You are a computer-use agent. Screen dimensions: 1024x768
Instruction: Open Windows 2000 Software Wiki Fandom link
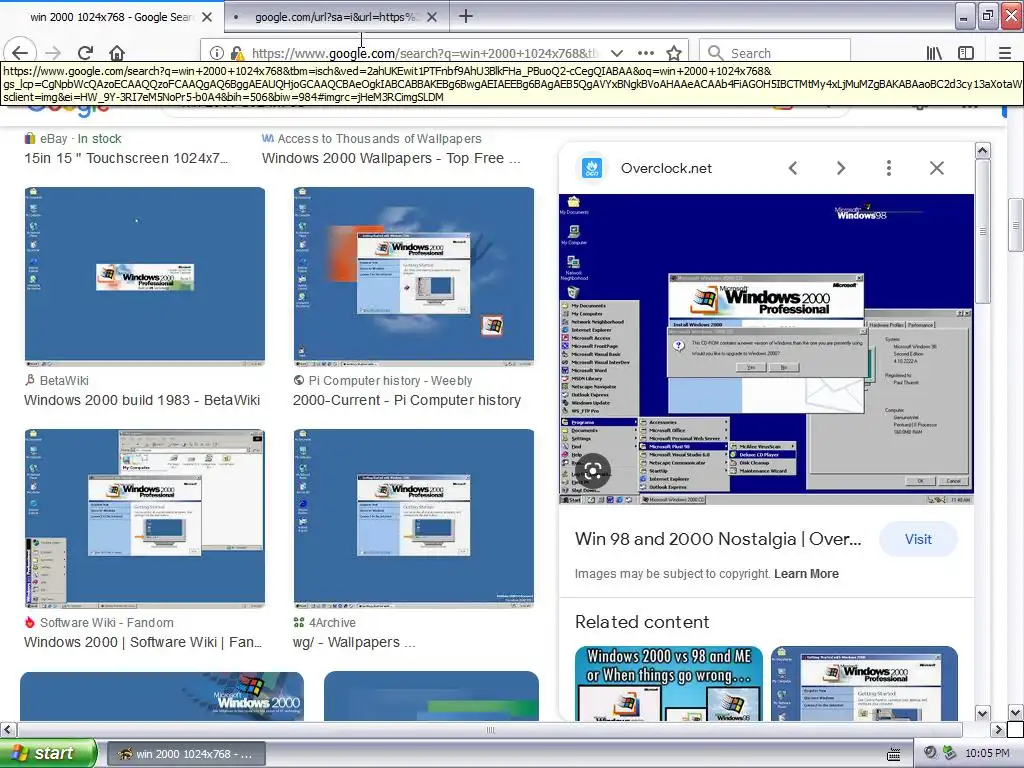tap(143, 642)
